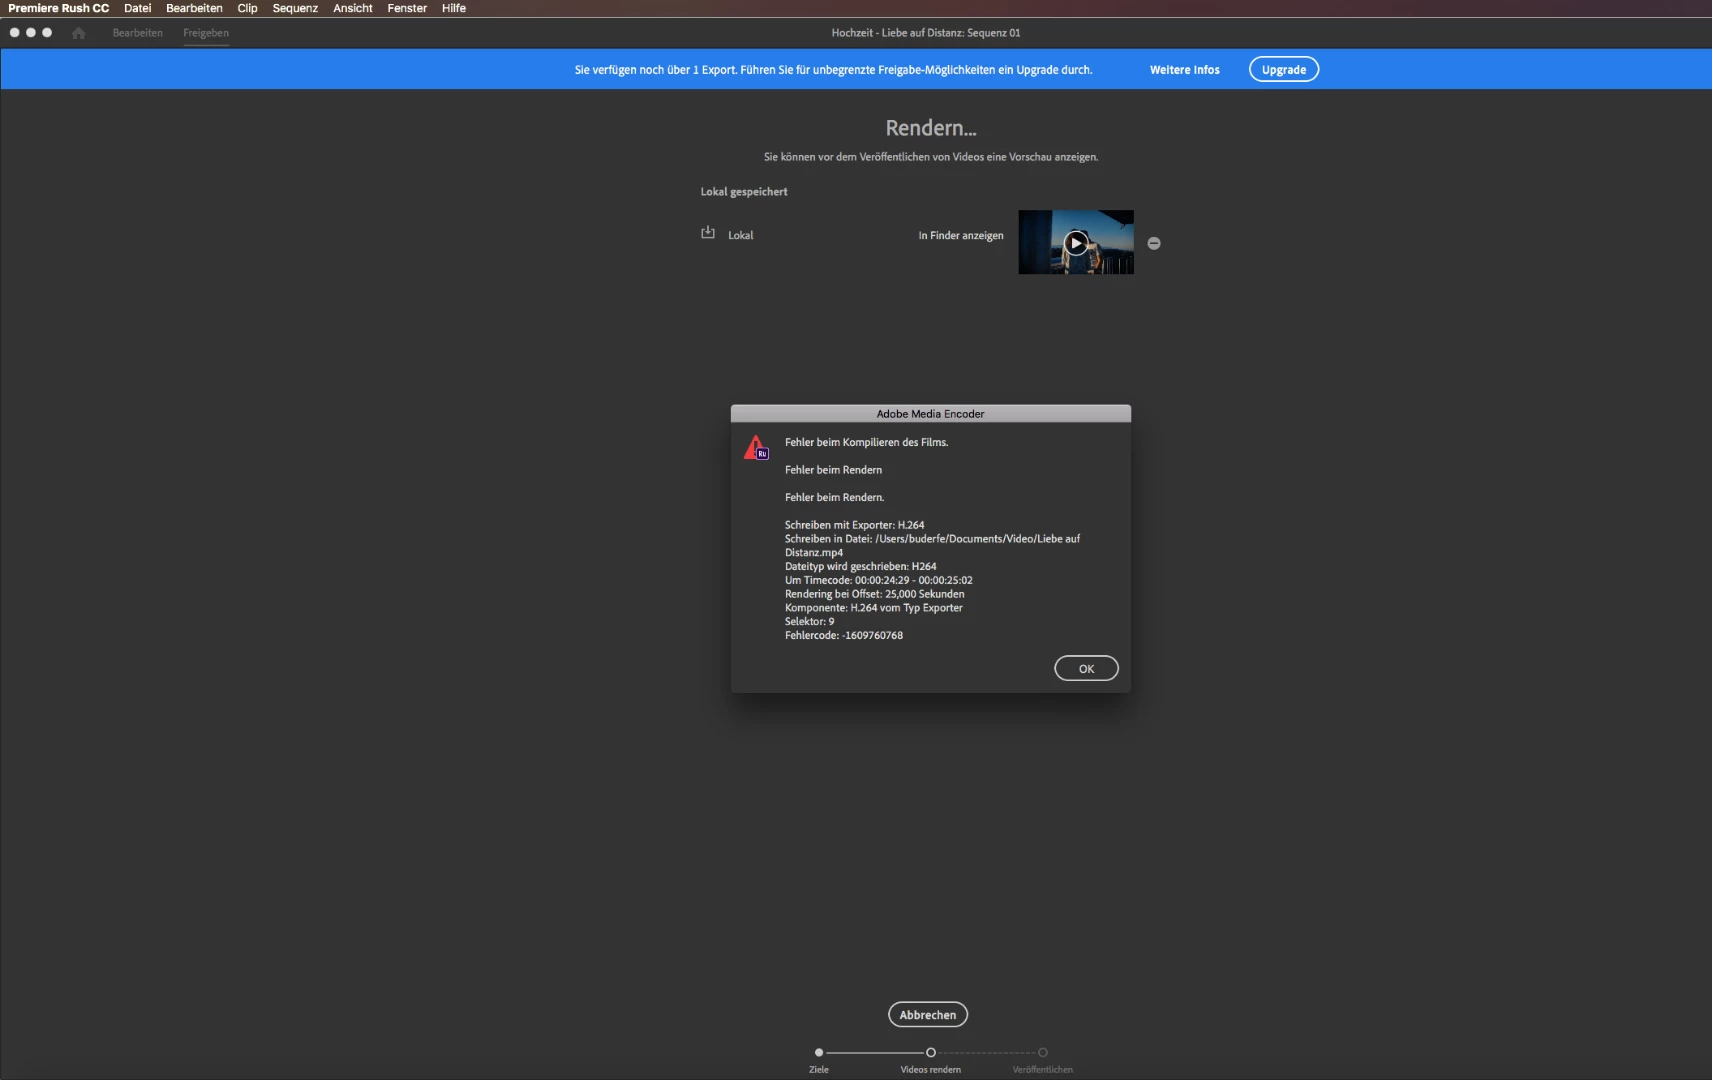This screenshot has height=1080, width=1712.
Task: Select the Veröffentlichen step marker
Action: (x=1043, y=1052)
